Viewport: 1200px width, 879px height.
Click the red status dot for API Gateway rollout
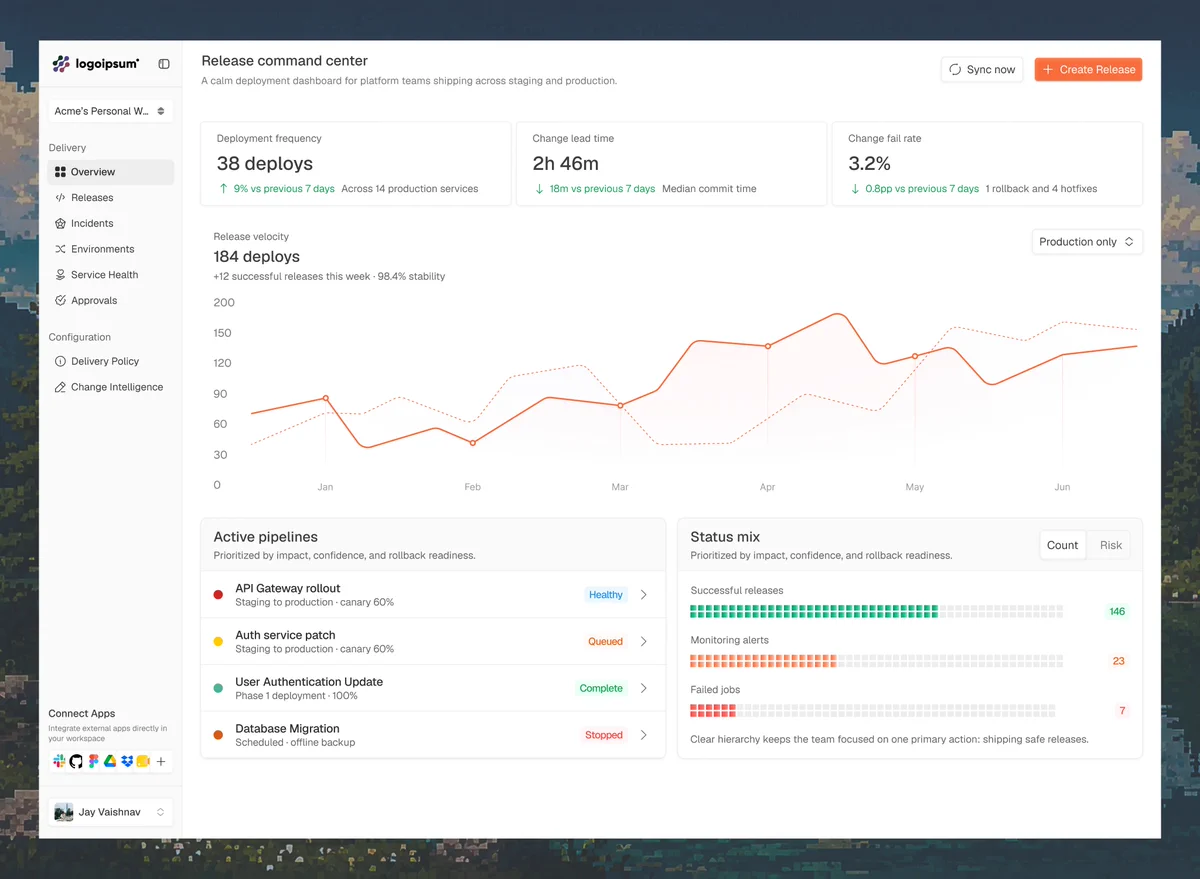(218, 595)
